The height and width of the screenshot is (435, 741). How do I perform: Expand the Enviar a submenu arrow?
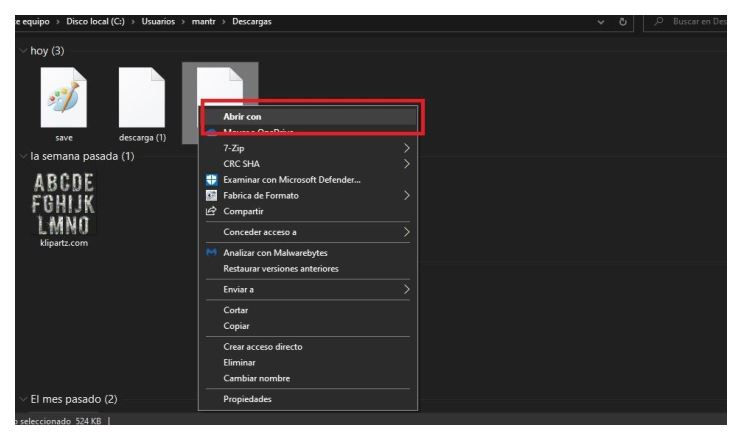406,289
